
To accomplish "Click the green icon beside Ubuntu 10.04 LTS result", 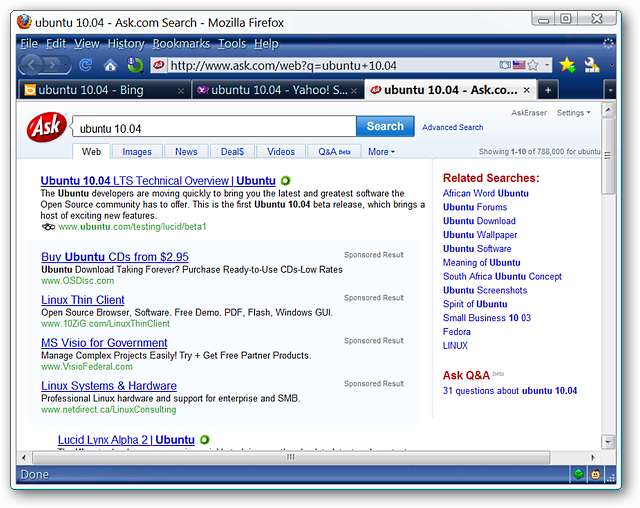I will coord(286,180).
